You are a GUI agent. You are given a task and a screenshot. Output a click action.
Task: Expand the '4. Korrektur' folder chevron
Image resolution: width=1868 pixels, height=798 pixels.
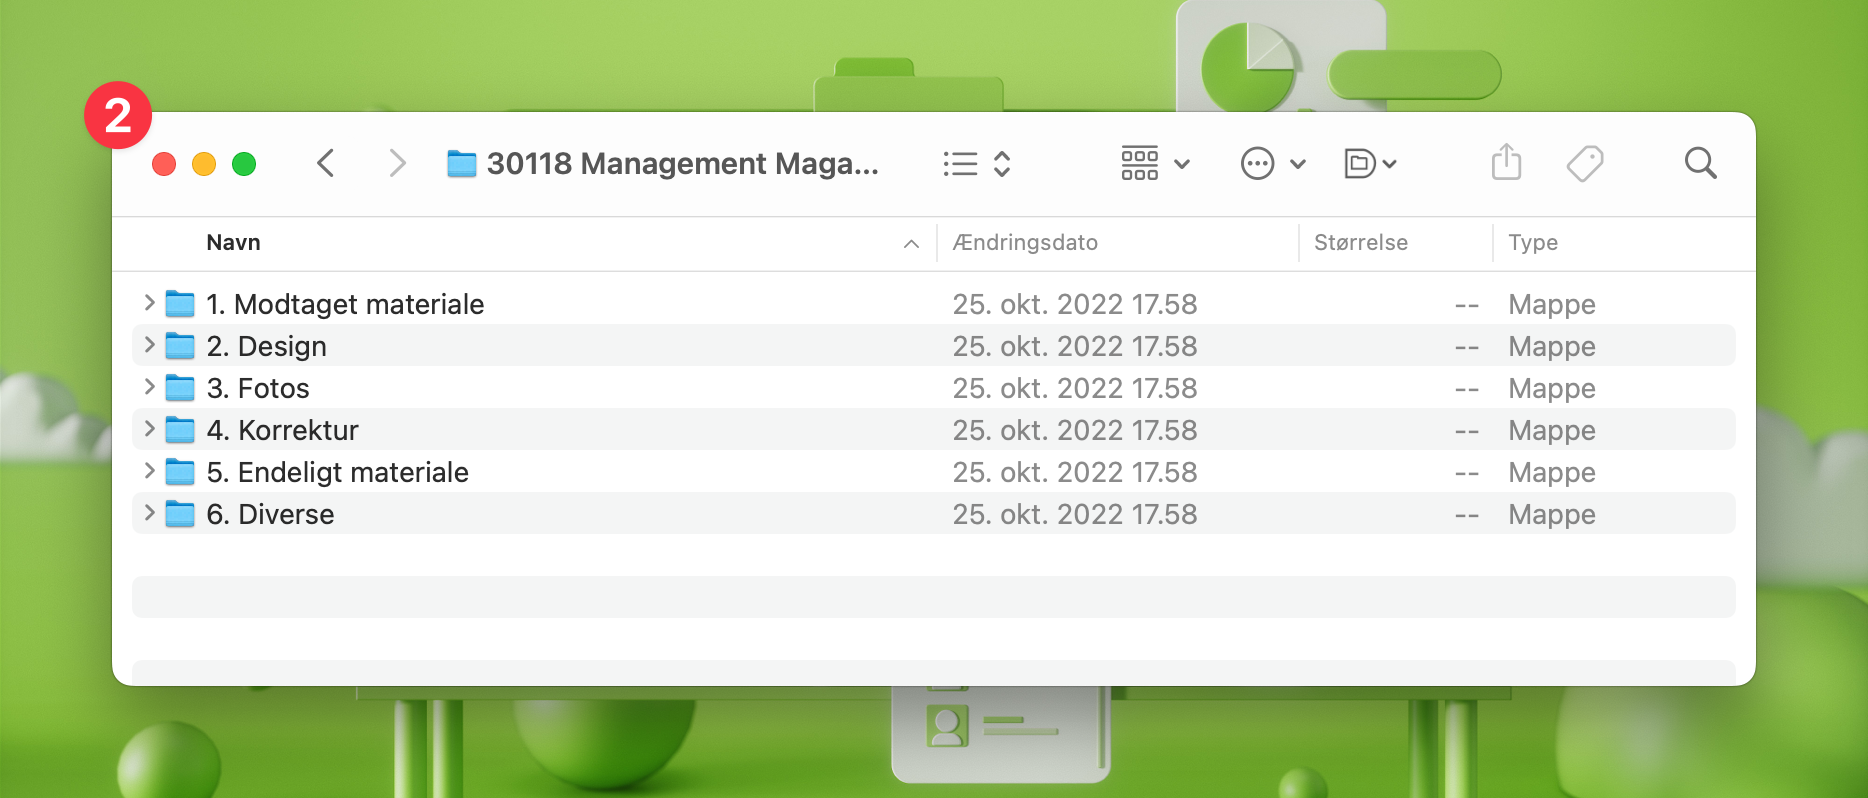point(149,429)
